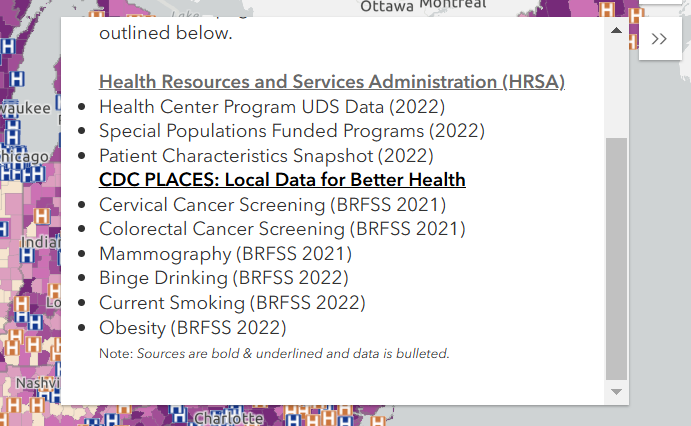Click 'Special Populations Funded Programs (2022)' text

[x=292, y=131]
